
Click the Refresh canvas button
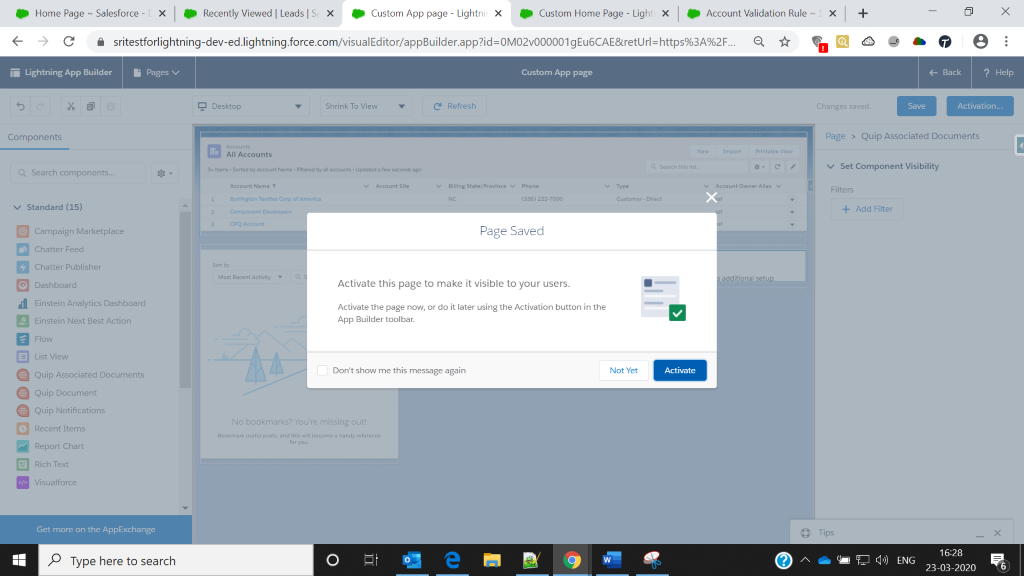coord(454,106)
